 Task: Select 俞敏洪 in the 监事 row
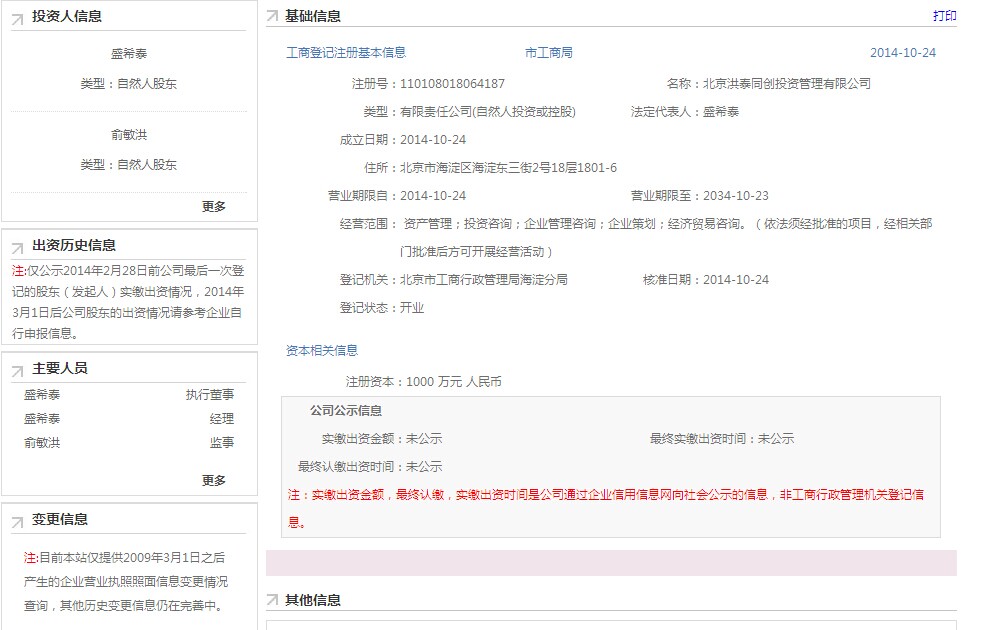pyautogui.click(x=42, y=443)
